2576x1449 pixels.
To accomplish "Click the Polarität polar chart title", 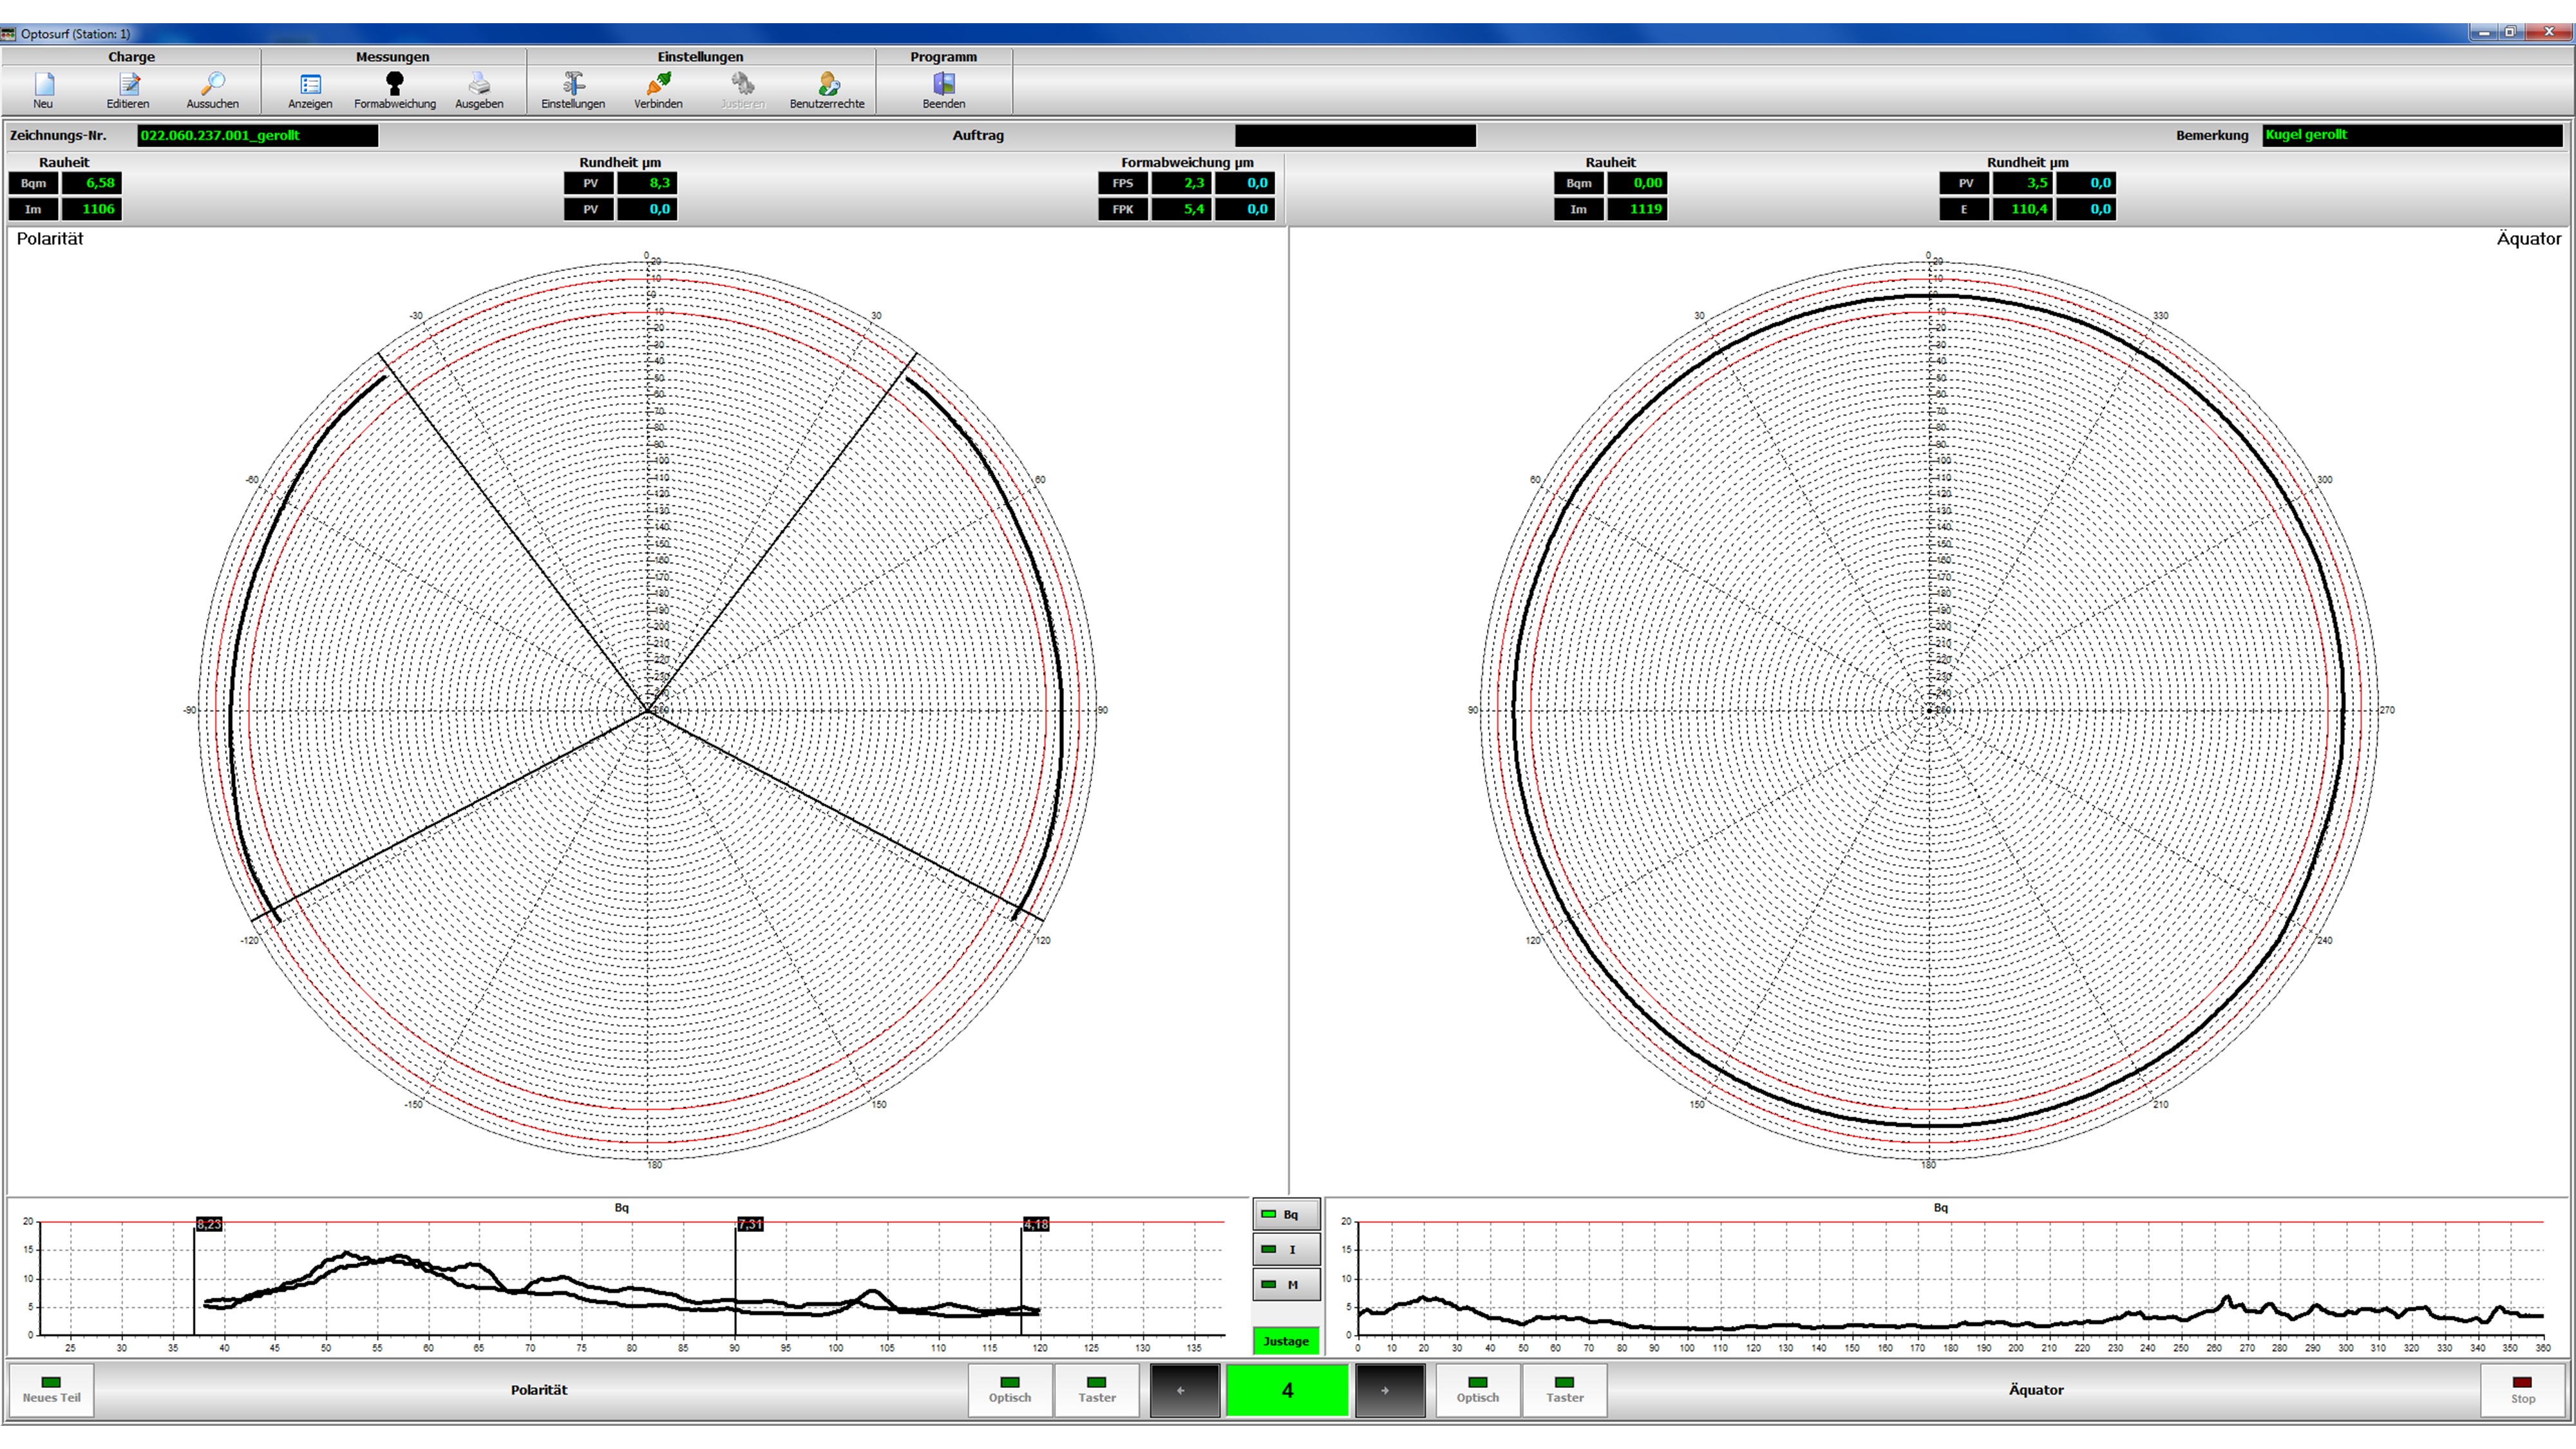I will coord(50,239).
